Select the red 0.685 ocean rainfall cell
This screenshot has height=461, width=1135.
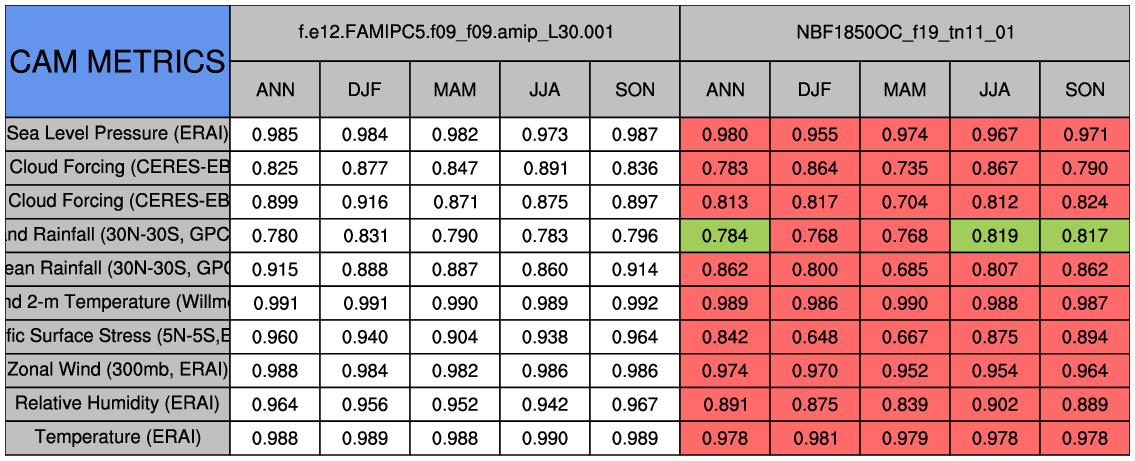[x=905, y=269]
